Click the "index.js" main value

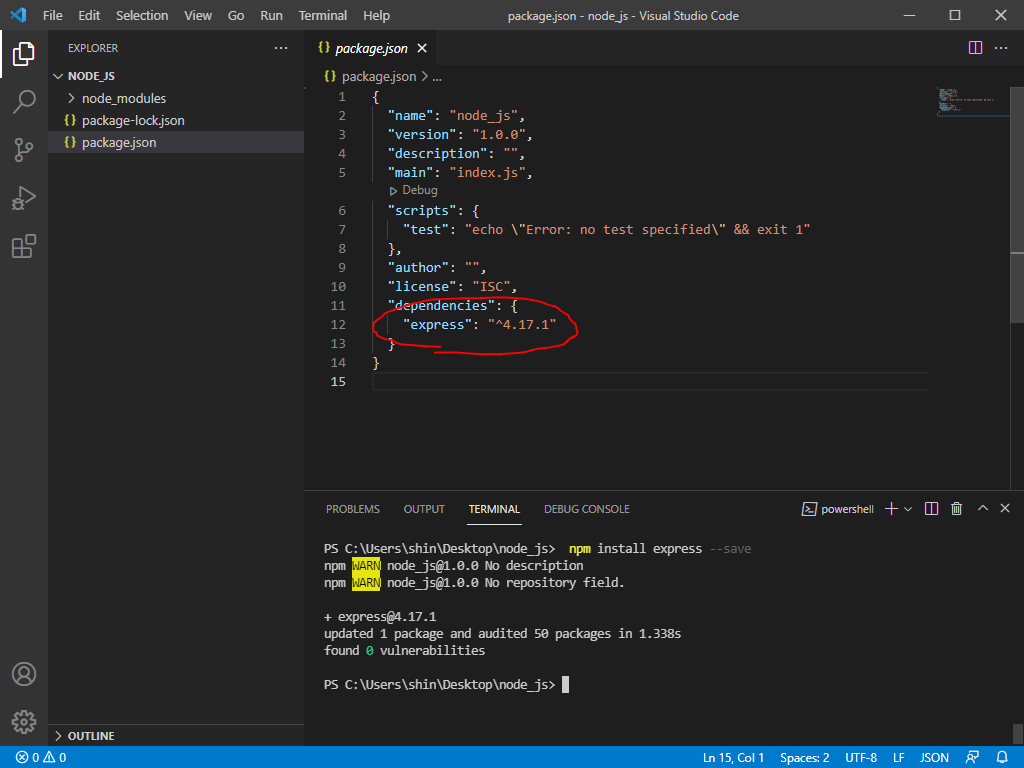coord(487,172)
